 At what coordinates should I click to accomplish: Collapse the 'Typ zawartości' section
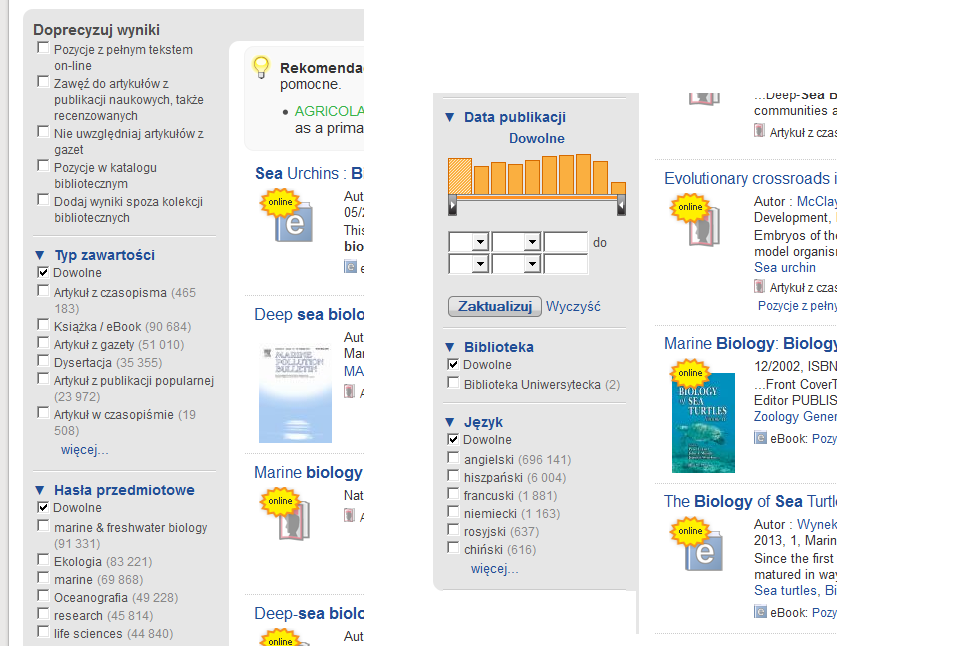[x=40, y=255]
